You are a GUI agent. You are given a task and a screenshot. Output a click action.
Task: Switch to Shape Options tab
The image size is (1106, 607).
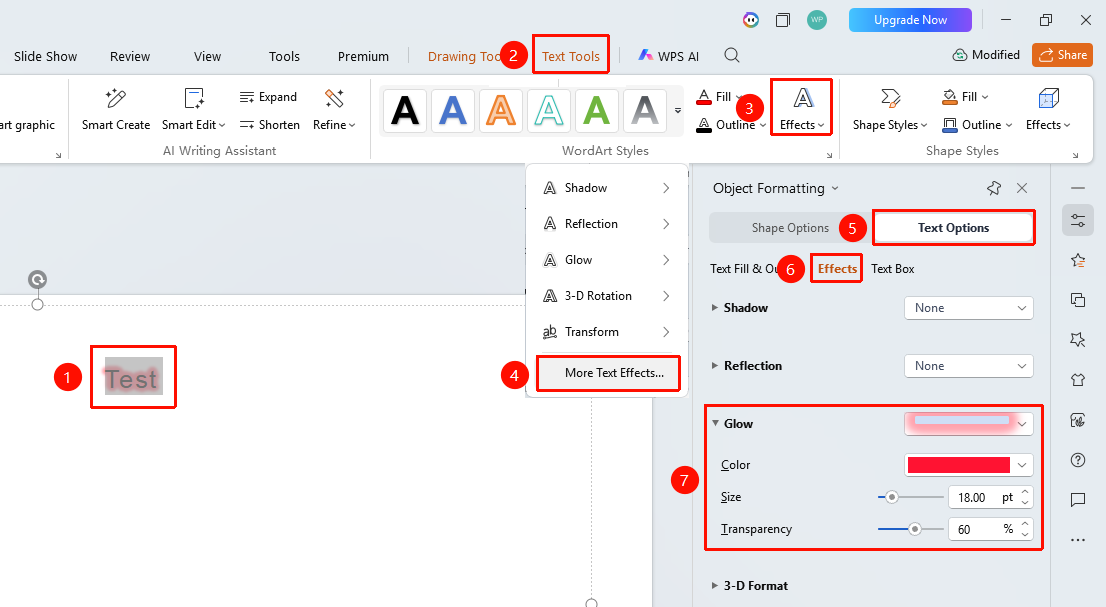(x=790, y=228)
